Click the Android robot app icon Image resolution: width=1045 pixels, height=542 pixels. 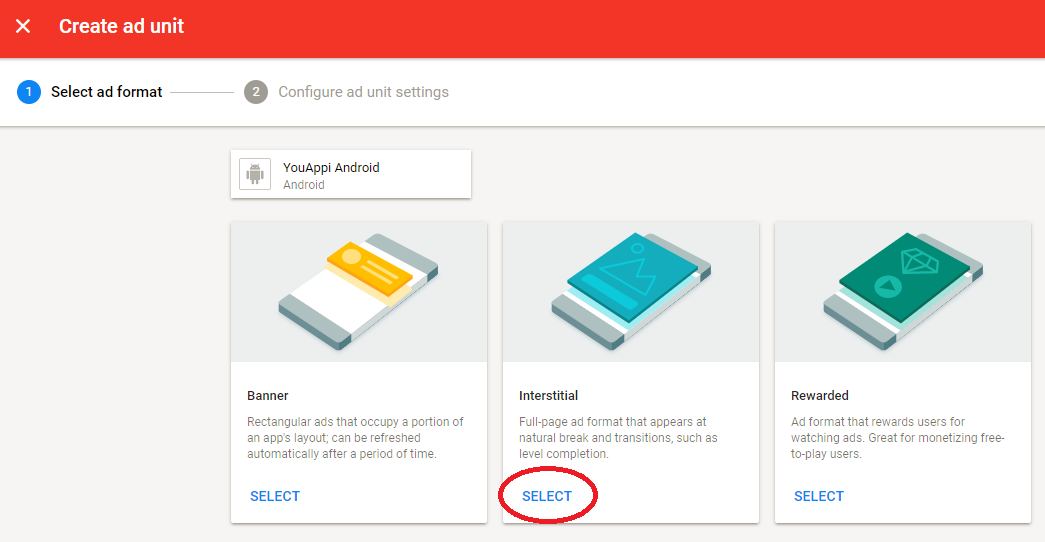pos(255,174)
